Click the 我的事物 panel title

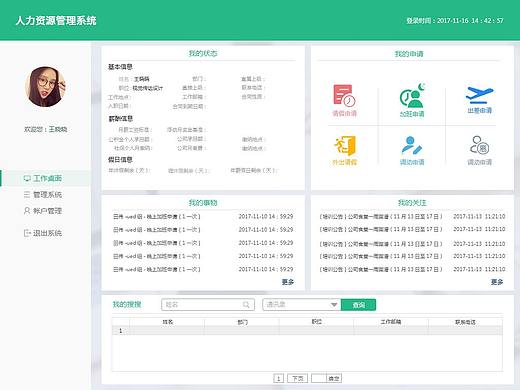pos(203,203)
